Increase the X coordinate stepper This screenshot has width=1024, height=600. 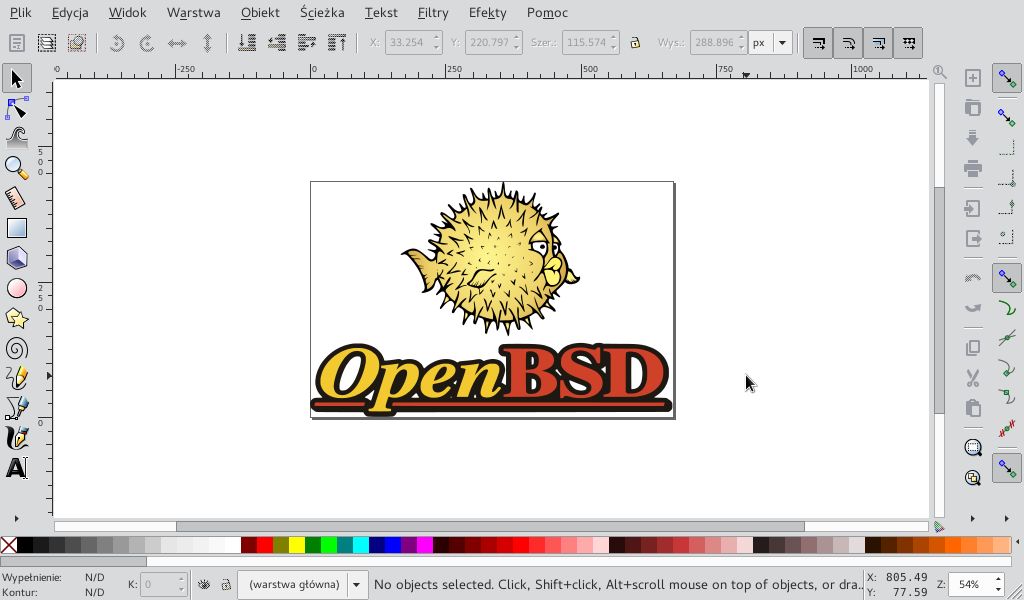[x=437, y=38]
